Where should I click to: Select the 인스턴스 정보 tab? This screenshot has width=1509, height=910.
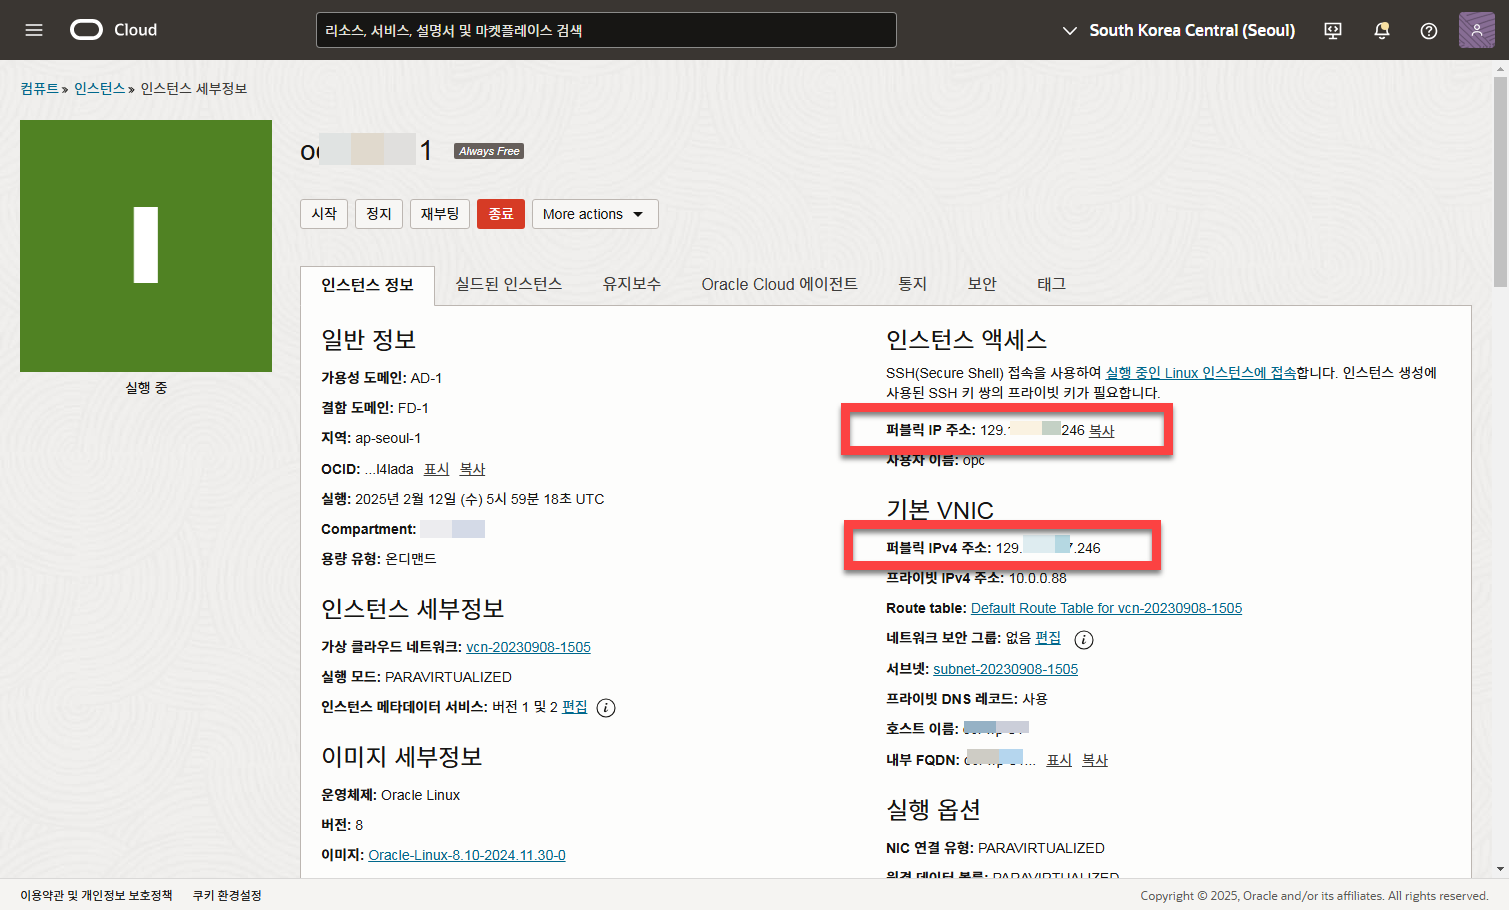(367, 285)
